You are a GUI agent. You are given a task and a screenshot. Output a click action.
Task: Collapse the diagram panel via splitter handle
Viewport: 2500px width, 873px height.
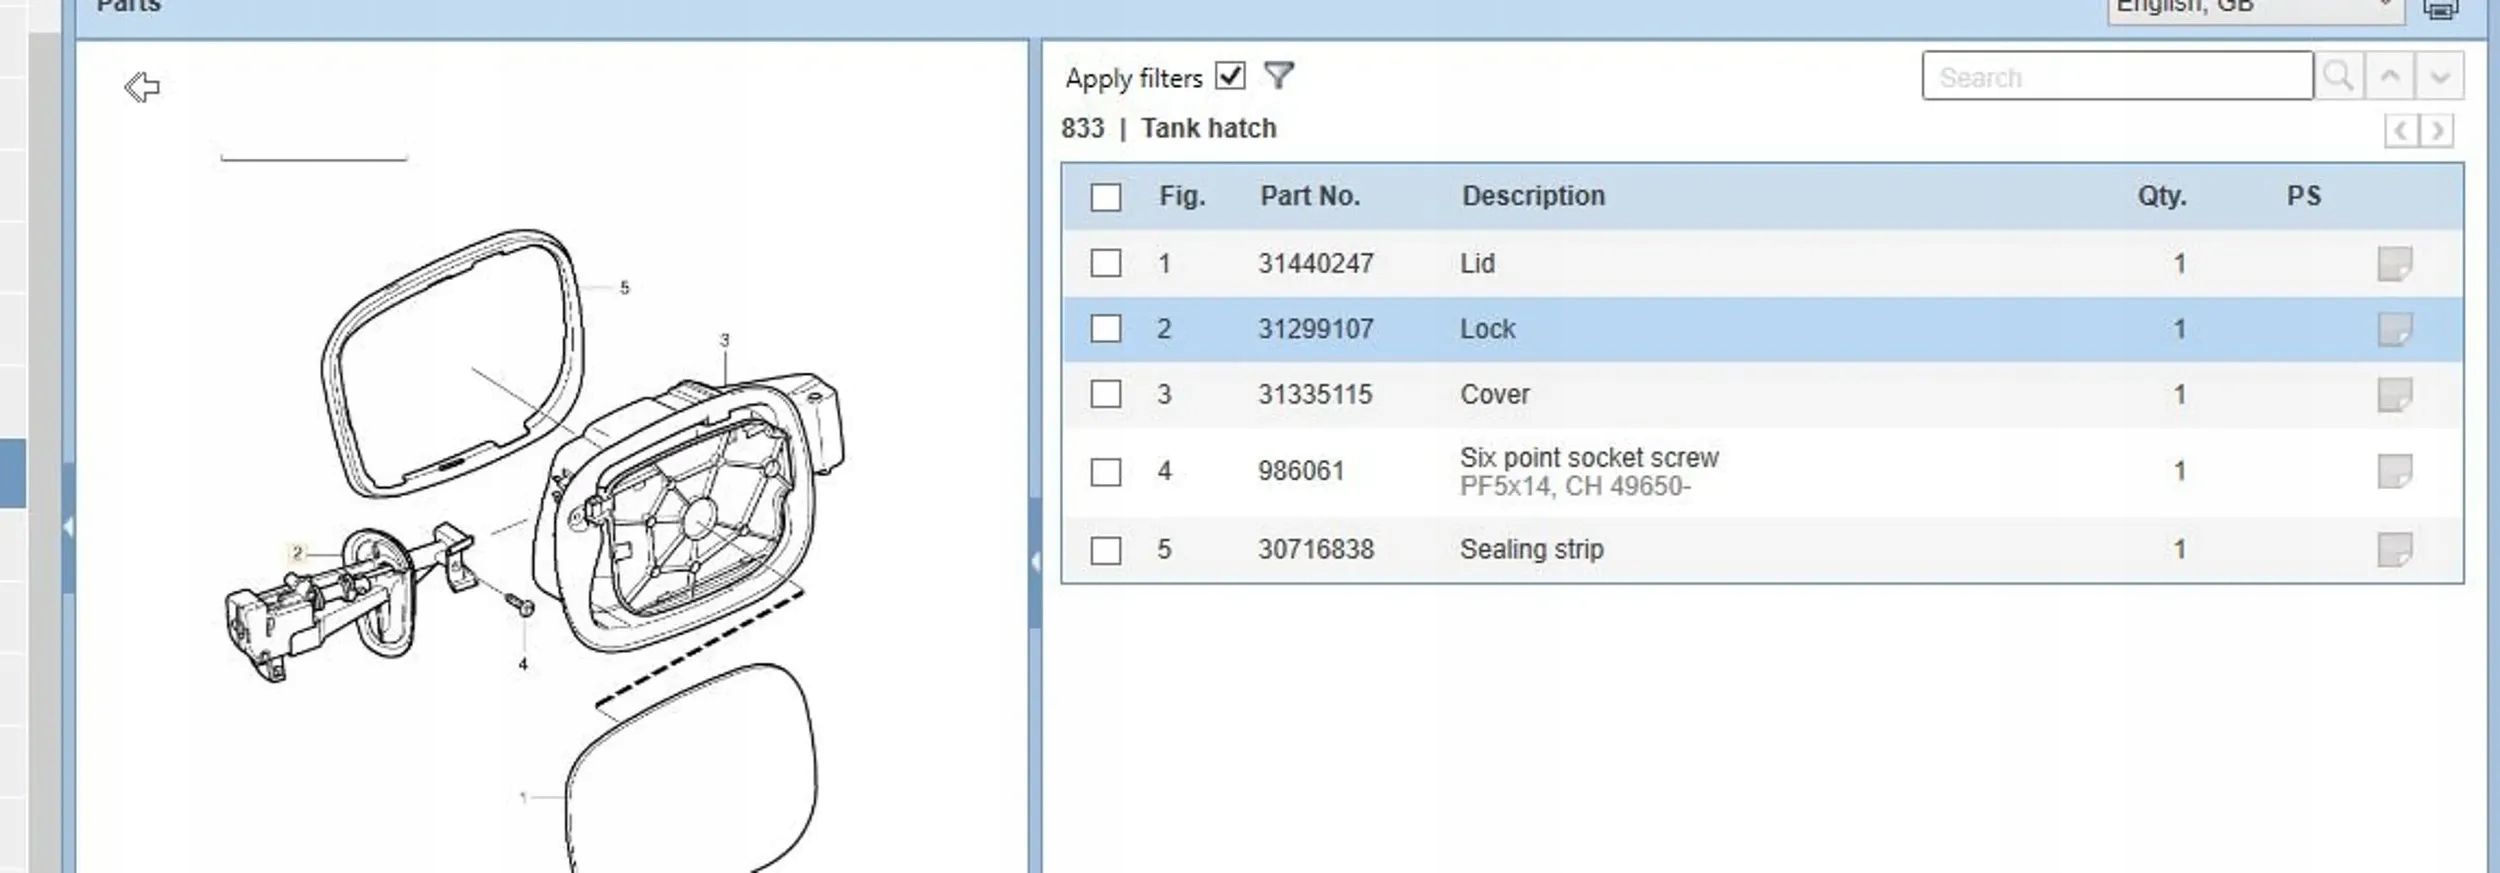point(1035,562)
